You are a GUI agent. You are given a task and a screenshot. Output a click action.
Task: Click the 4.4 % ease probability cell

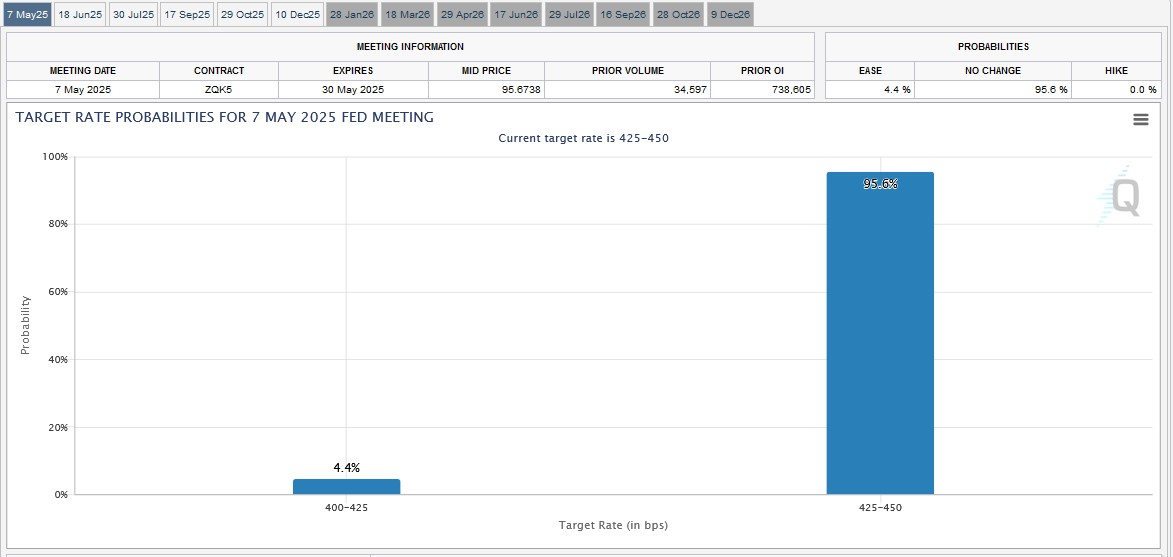pyautogui.click(x=870, y=90)
